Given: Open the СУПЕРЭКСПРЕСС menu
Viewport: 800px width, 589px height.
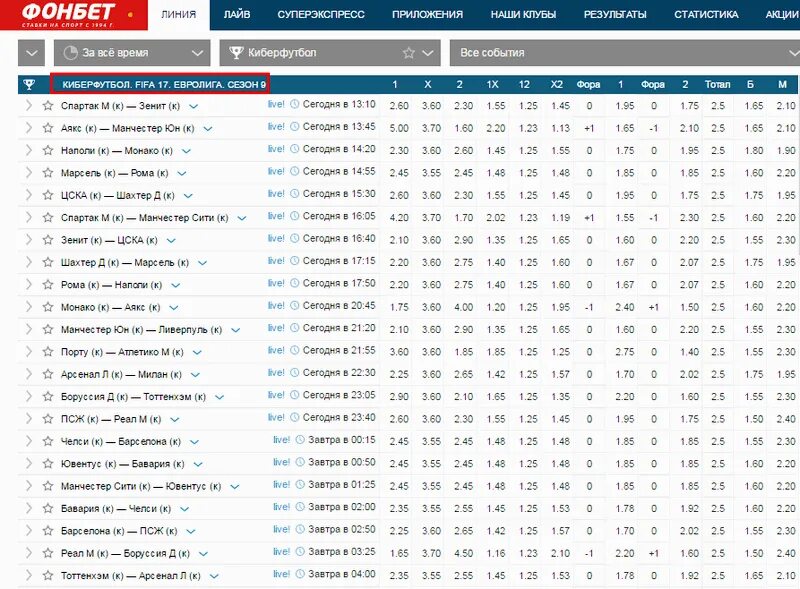Looking at the screenshot, I should pyautogui.click(x=321, y=15).
